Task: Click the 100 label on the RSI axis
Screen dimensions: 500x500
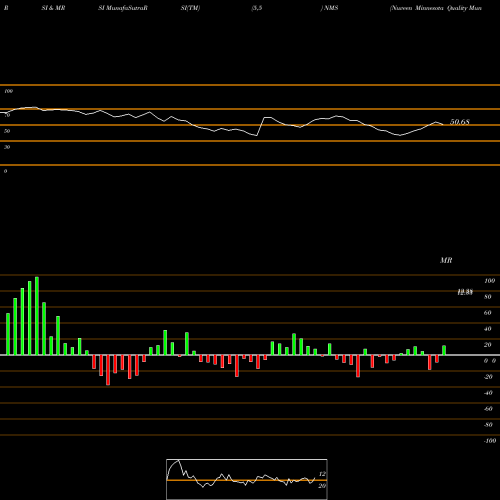Action: point(8,91)
